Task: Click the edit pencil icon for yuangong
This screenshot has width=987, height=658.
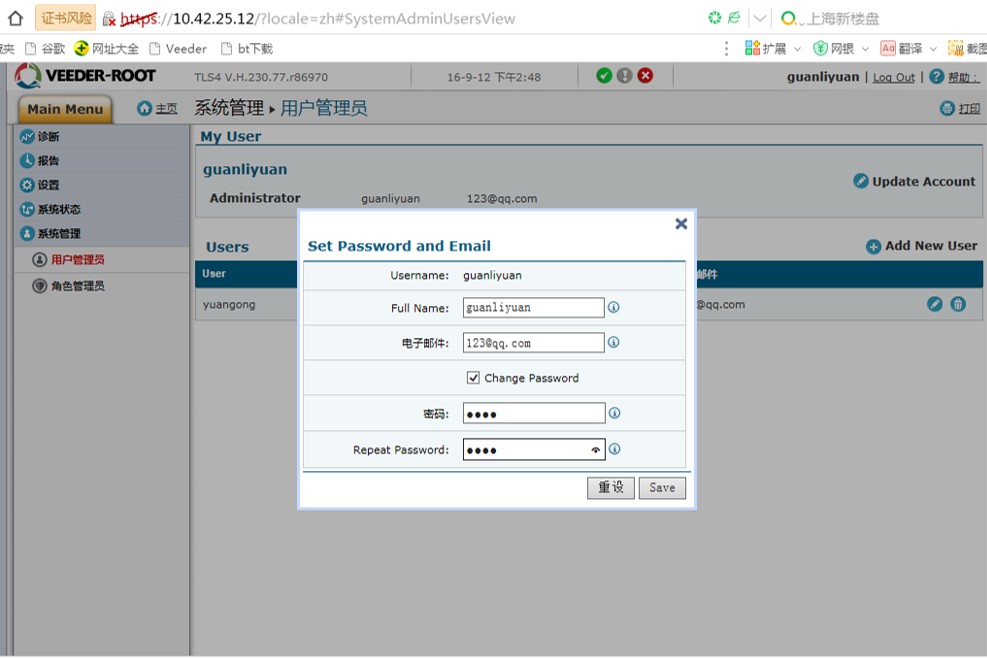Action: point(935,304)
